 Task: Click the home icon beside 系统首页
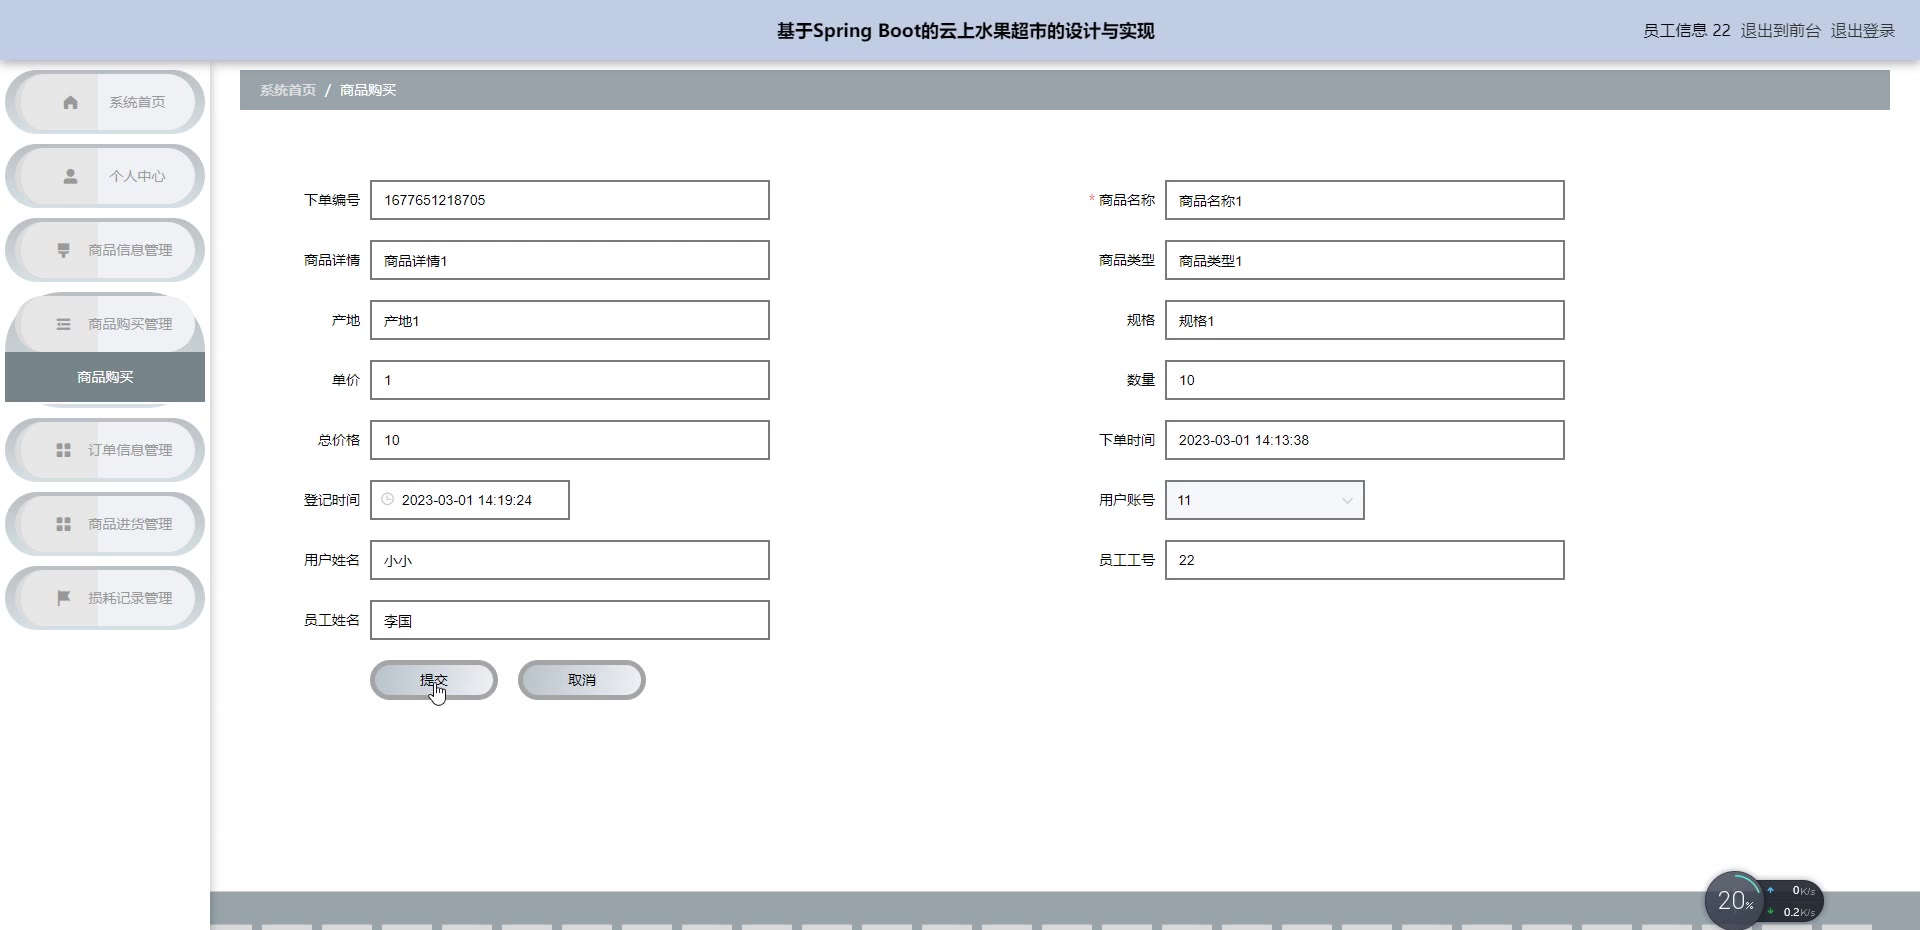(x=70, y=102)
